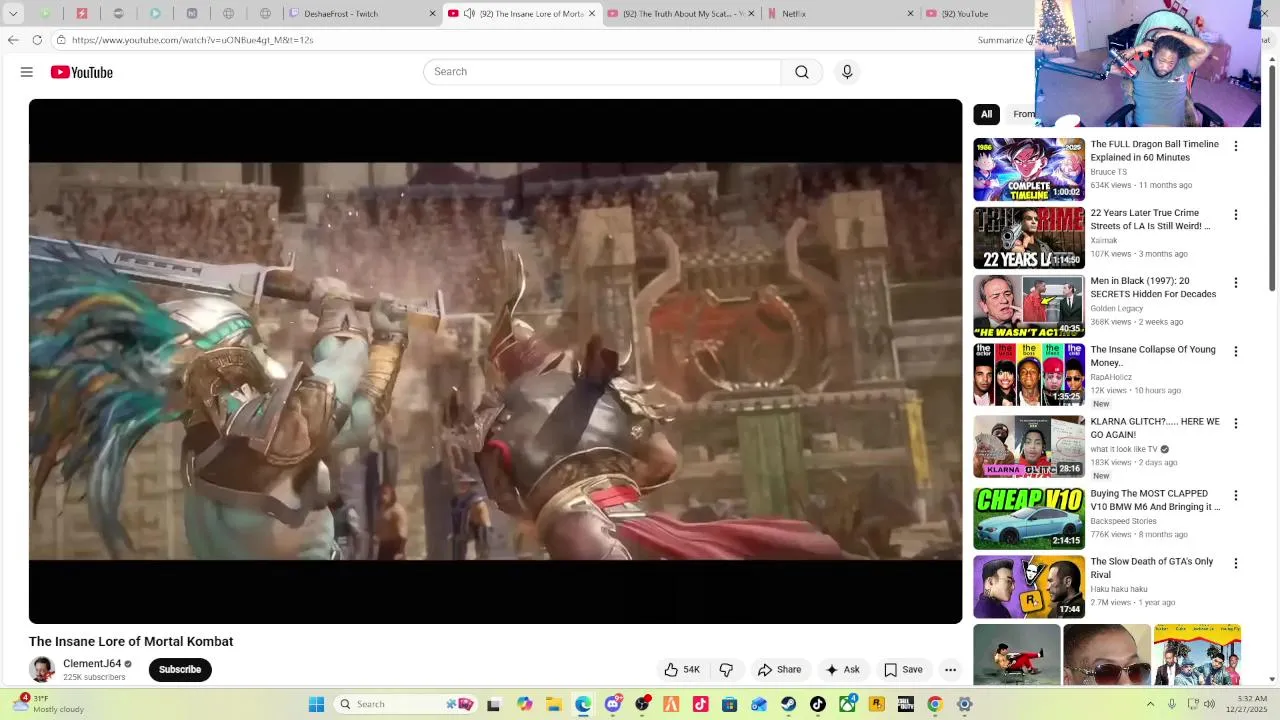The image size is (1280, 720).
Task: Open Call of Duty from the taskbar
Action: tap(906, 704)
